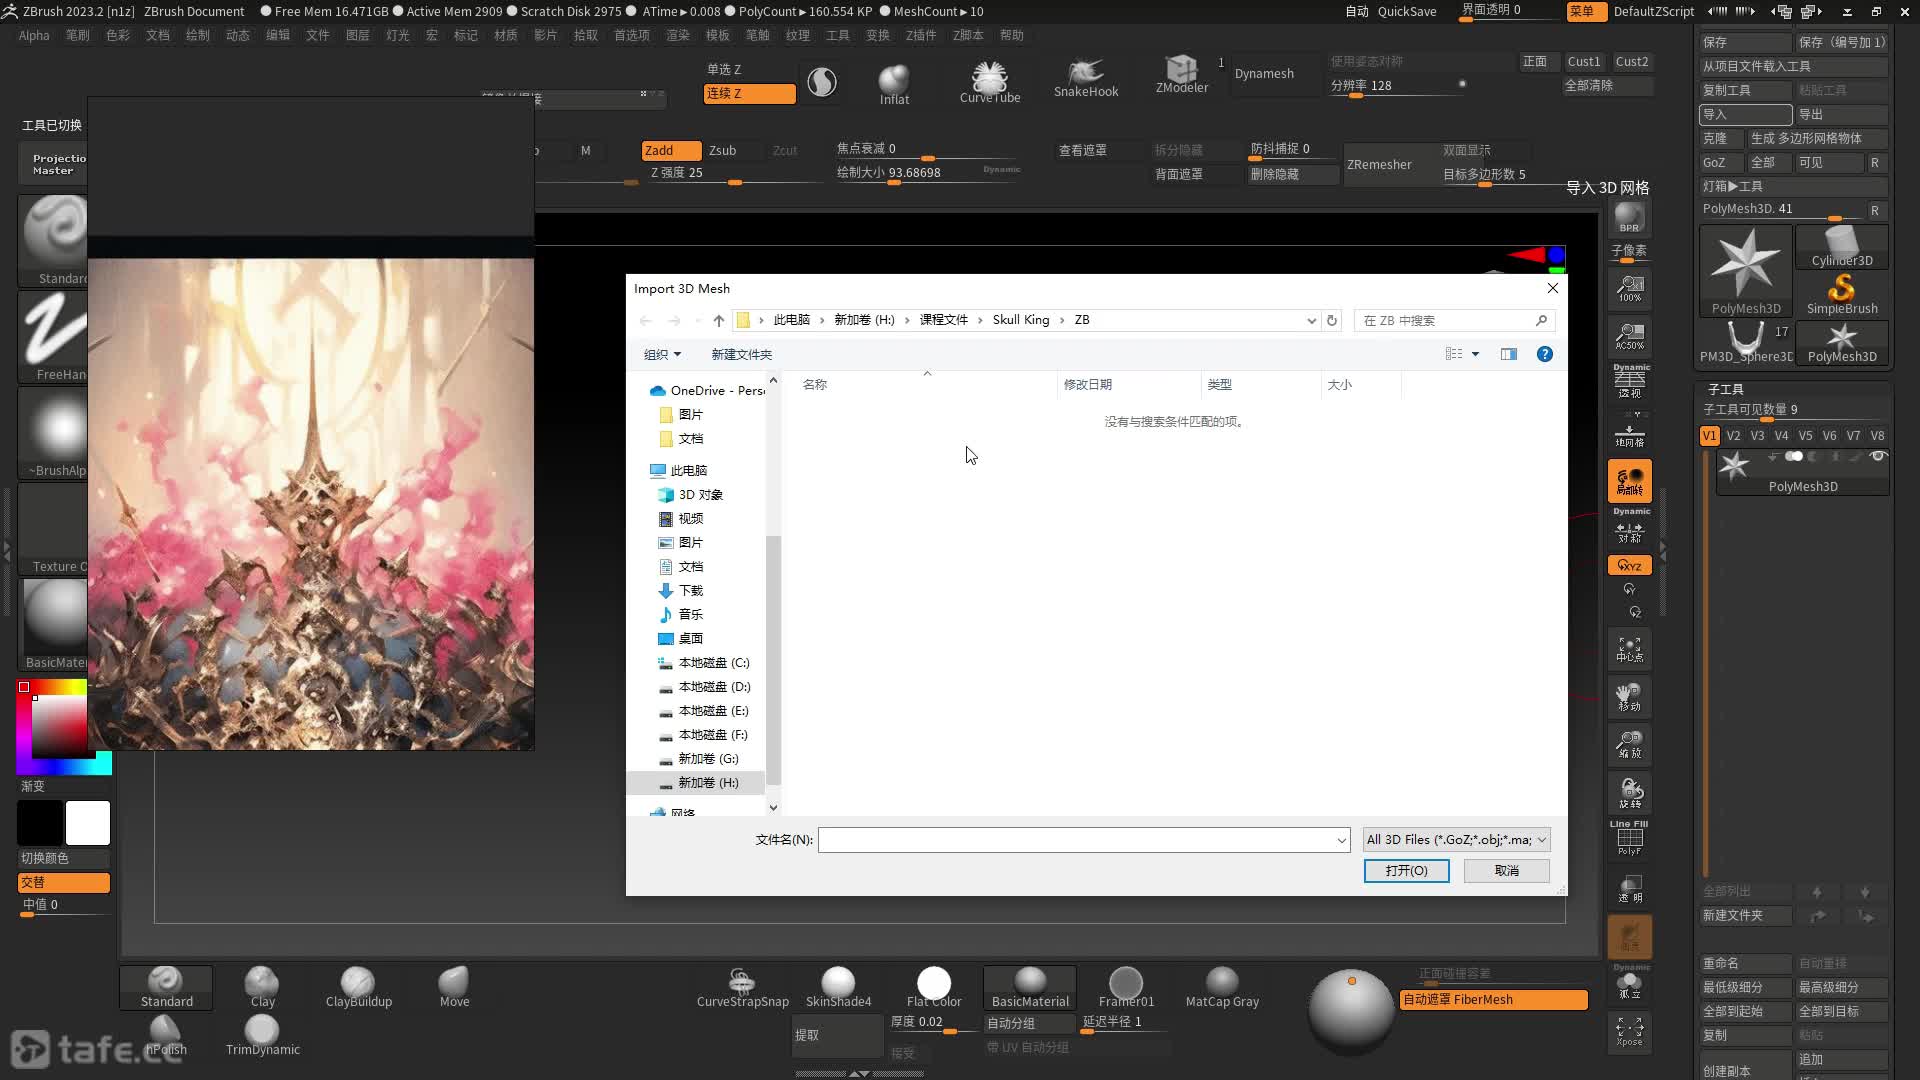Toggle the XYZ rotation button
Screen dimensions: 1920x1080
coord(1629,565)
